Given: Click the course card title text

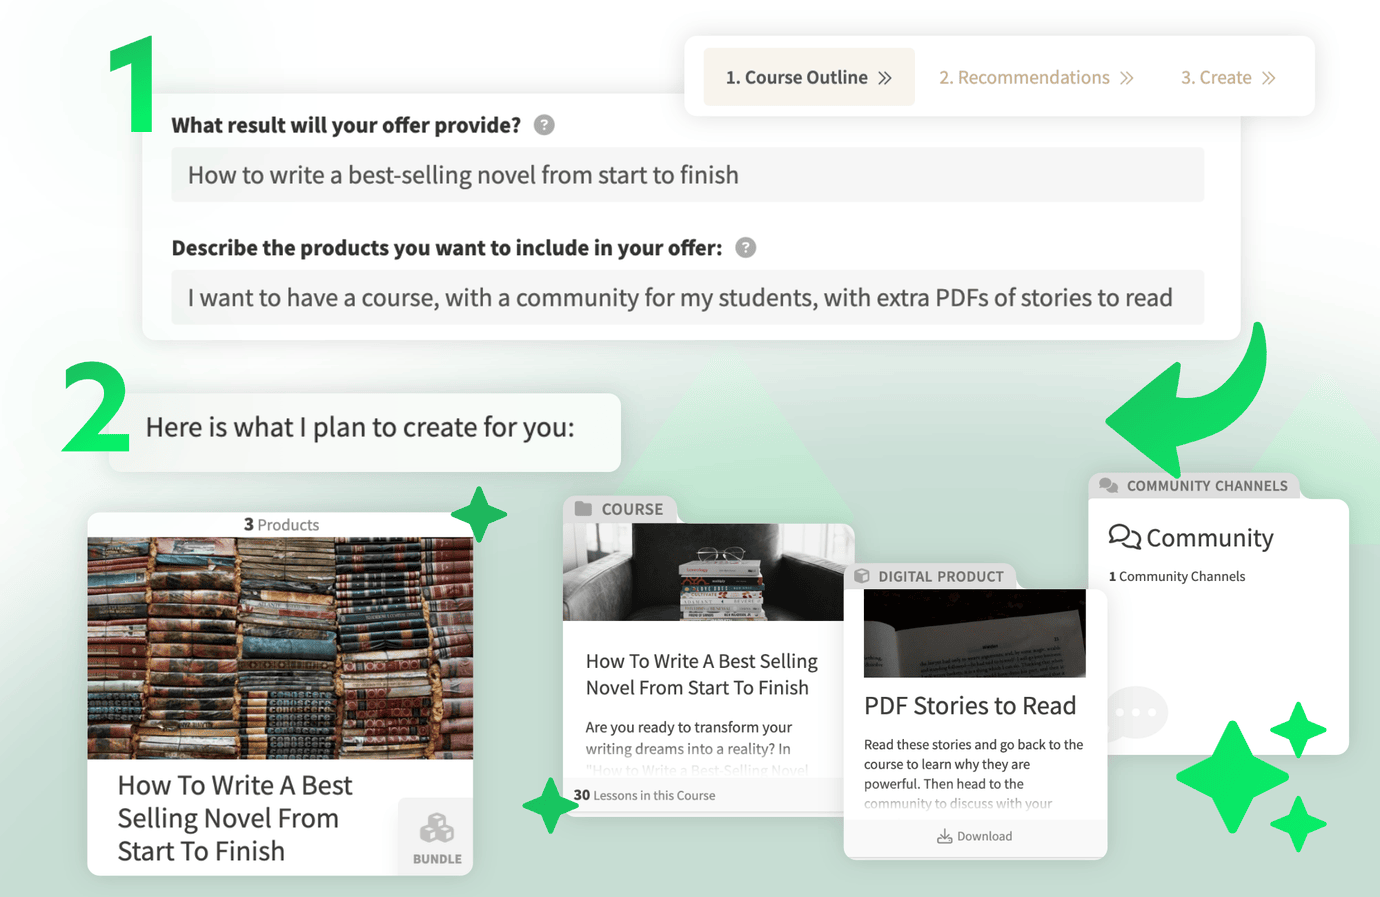Looking at the screenshot, I should coord(701,674).
